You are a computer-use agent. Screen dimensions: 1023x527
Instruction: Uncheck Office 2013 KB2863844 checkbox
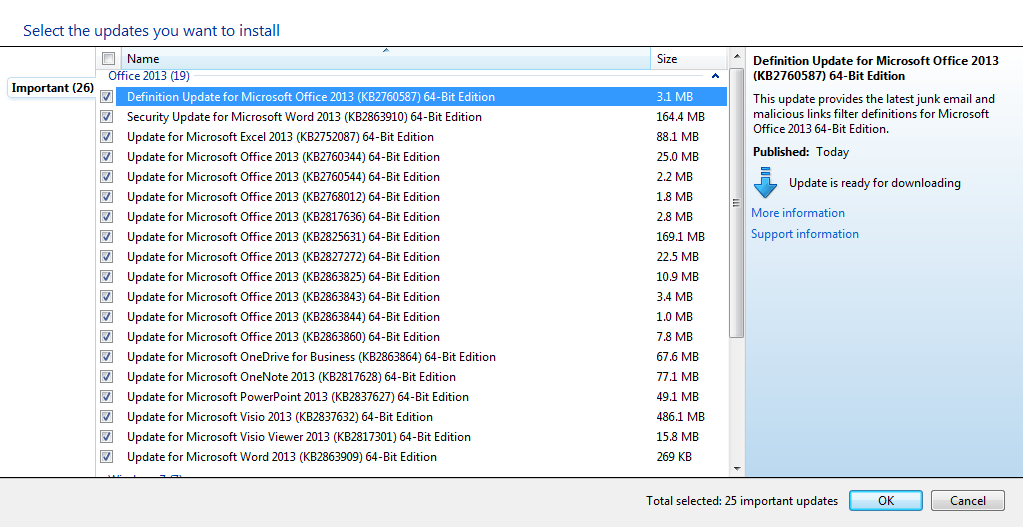pyautogui.click(x=106, y=317)
